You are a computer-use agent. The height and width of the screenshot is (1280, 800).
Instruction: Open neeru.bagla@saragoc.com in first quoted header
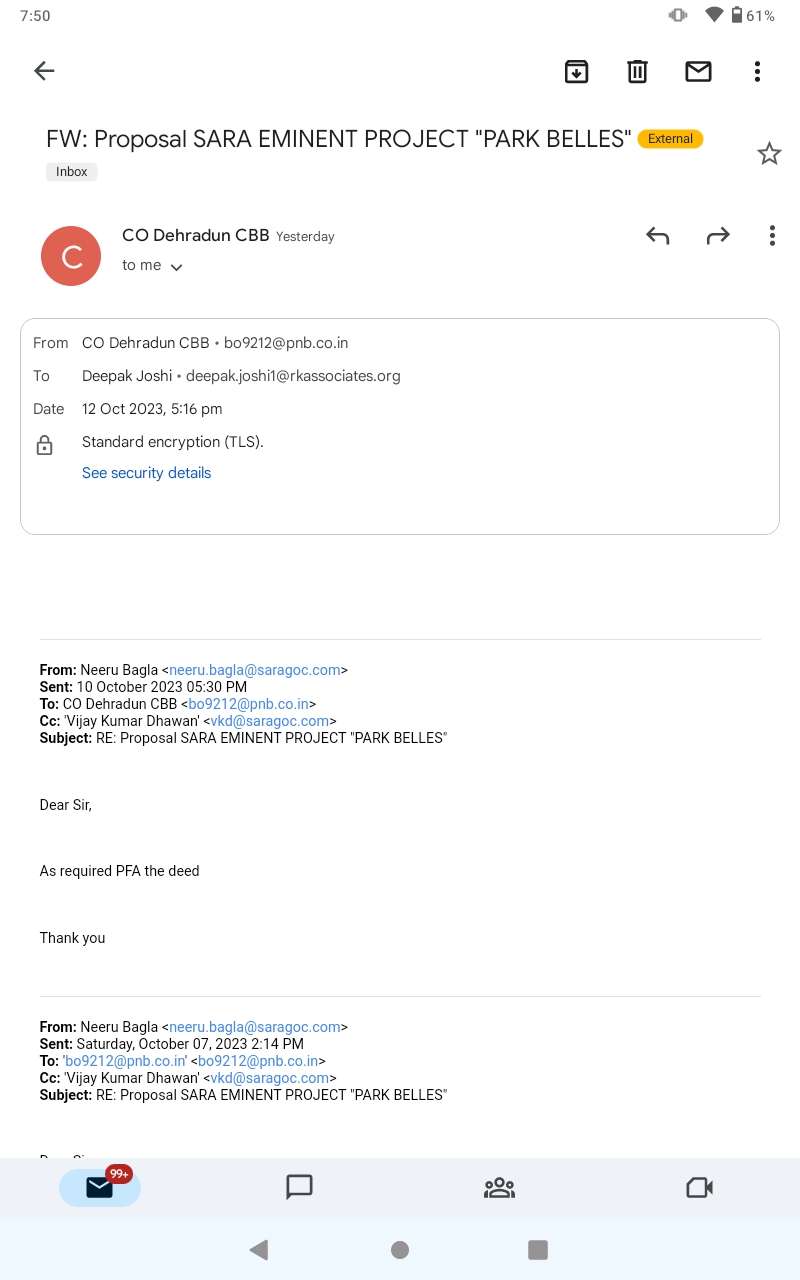(x=255, y=670)
